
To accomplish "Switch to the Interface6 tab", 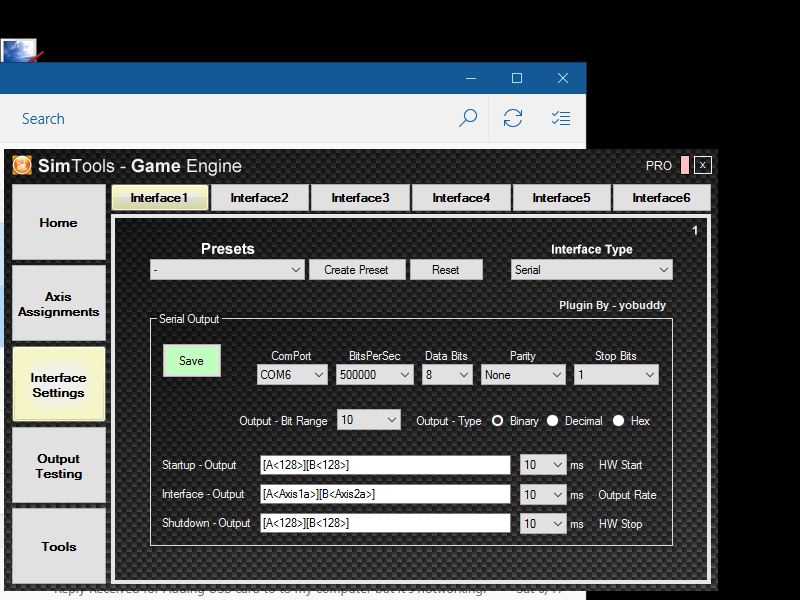I will click(x=661, y=197).
